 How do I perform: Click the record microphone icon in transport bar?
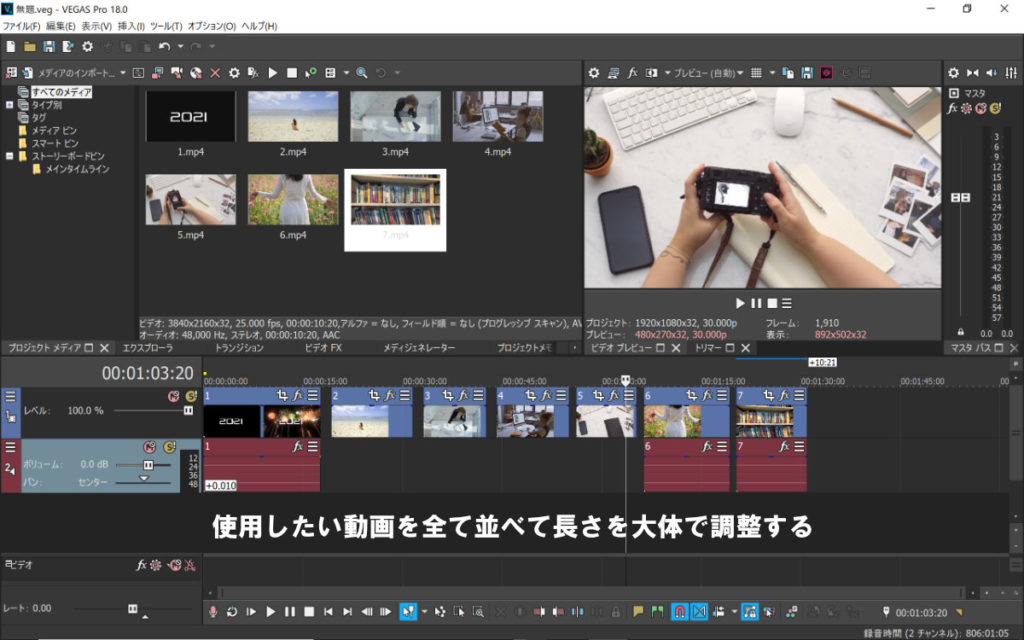[x=212, y=611]
